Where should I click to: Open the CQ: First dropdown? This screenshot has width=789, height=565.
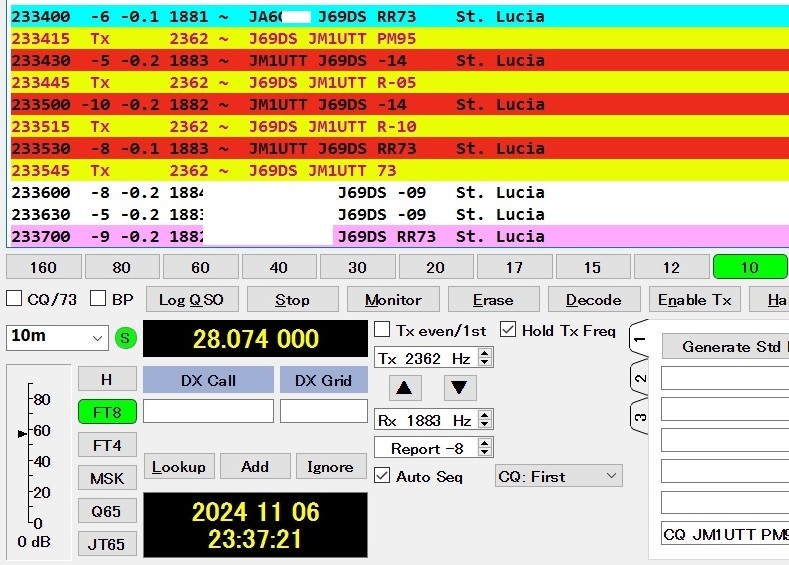tap(559, 476)
